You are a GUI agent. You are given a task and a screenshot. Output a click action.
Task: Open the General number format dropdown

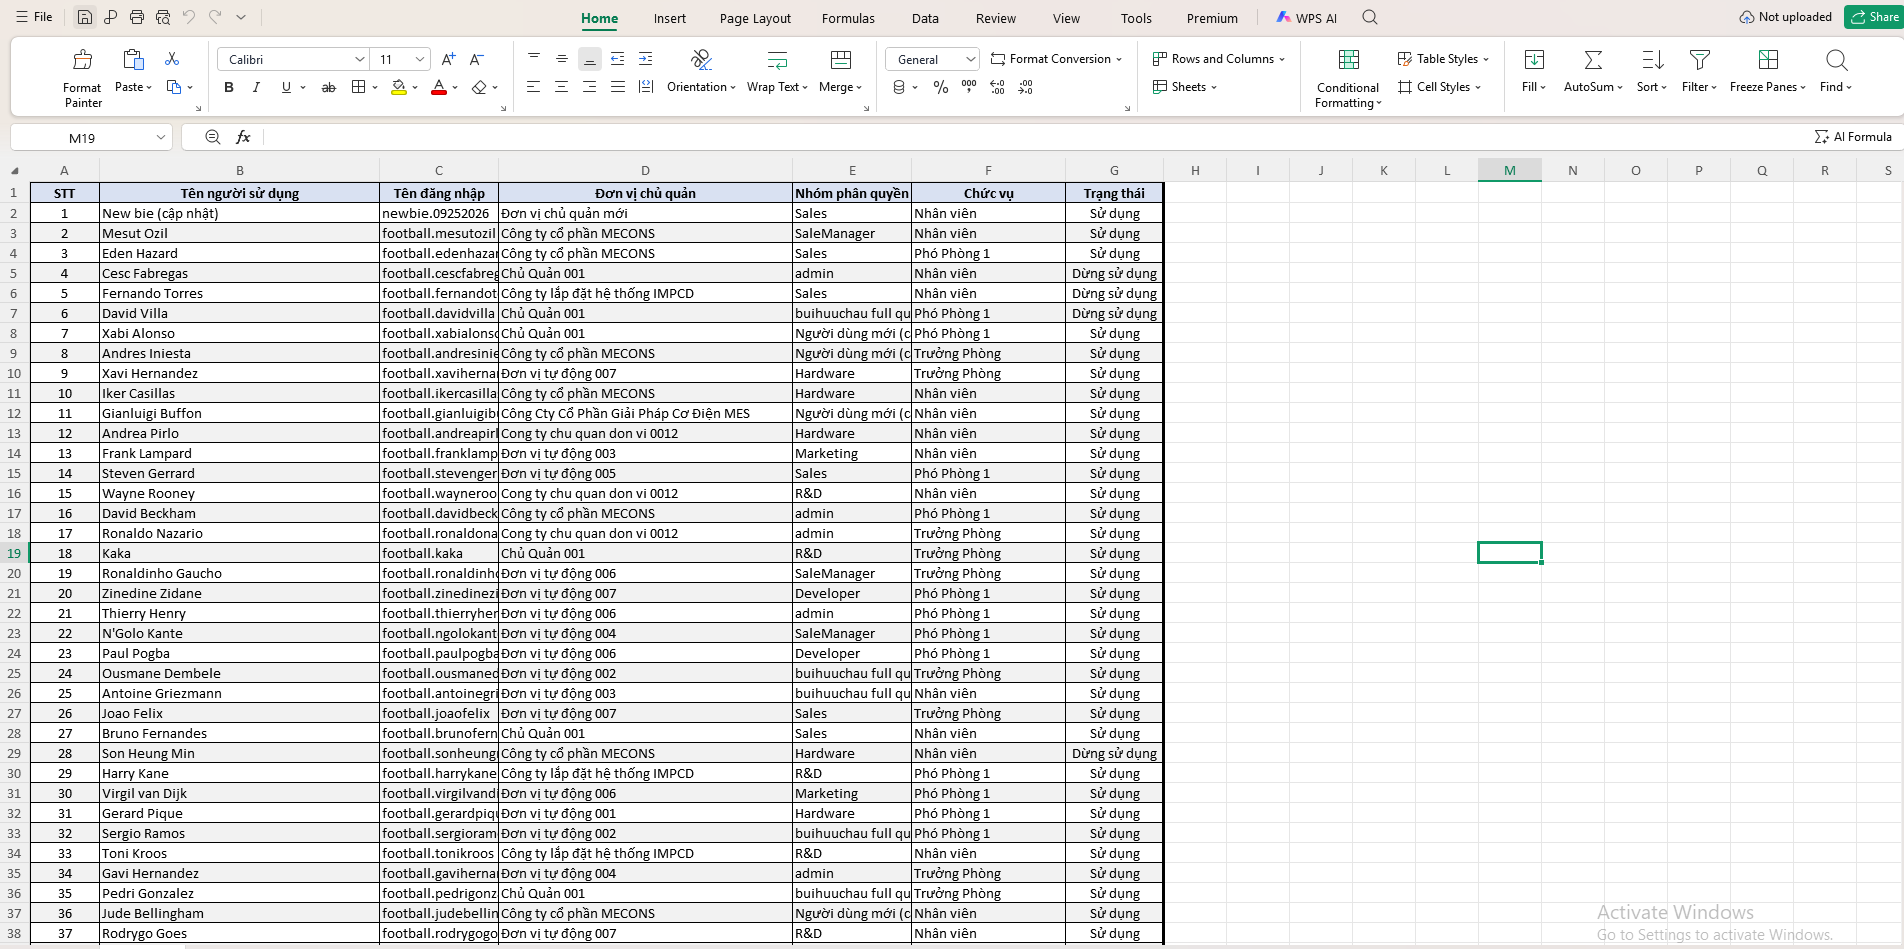point(970,59)
